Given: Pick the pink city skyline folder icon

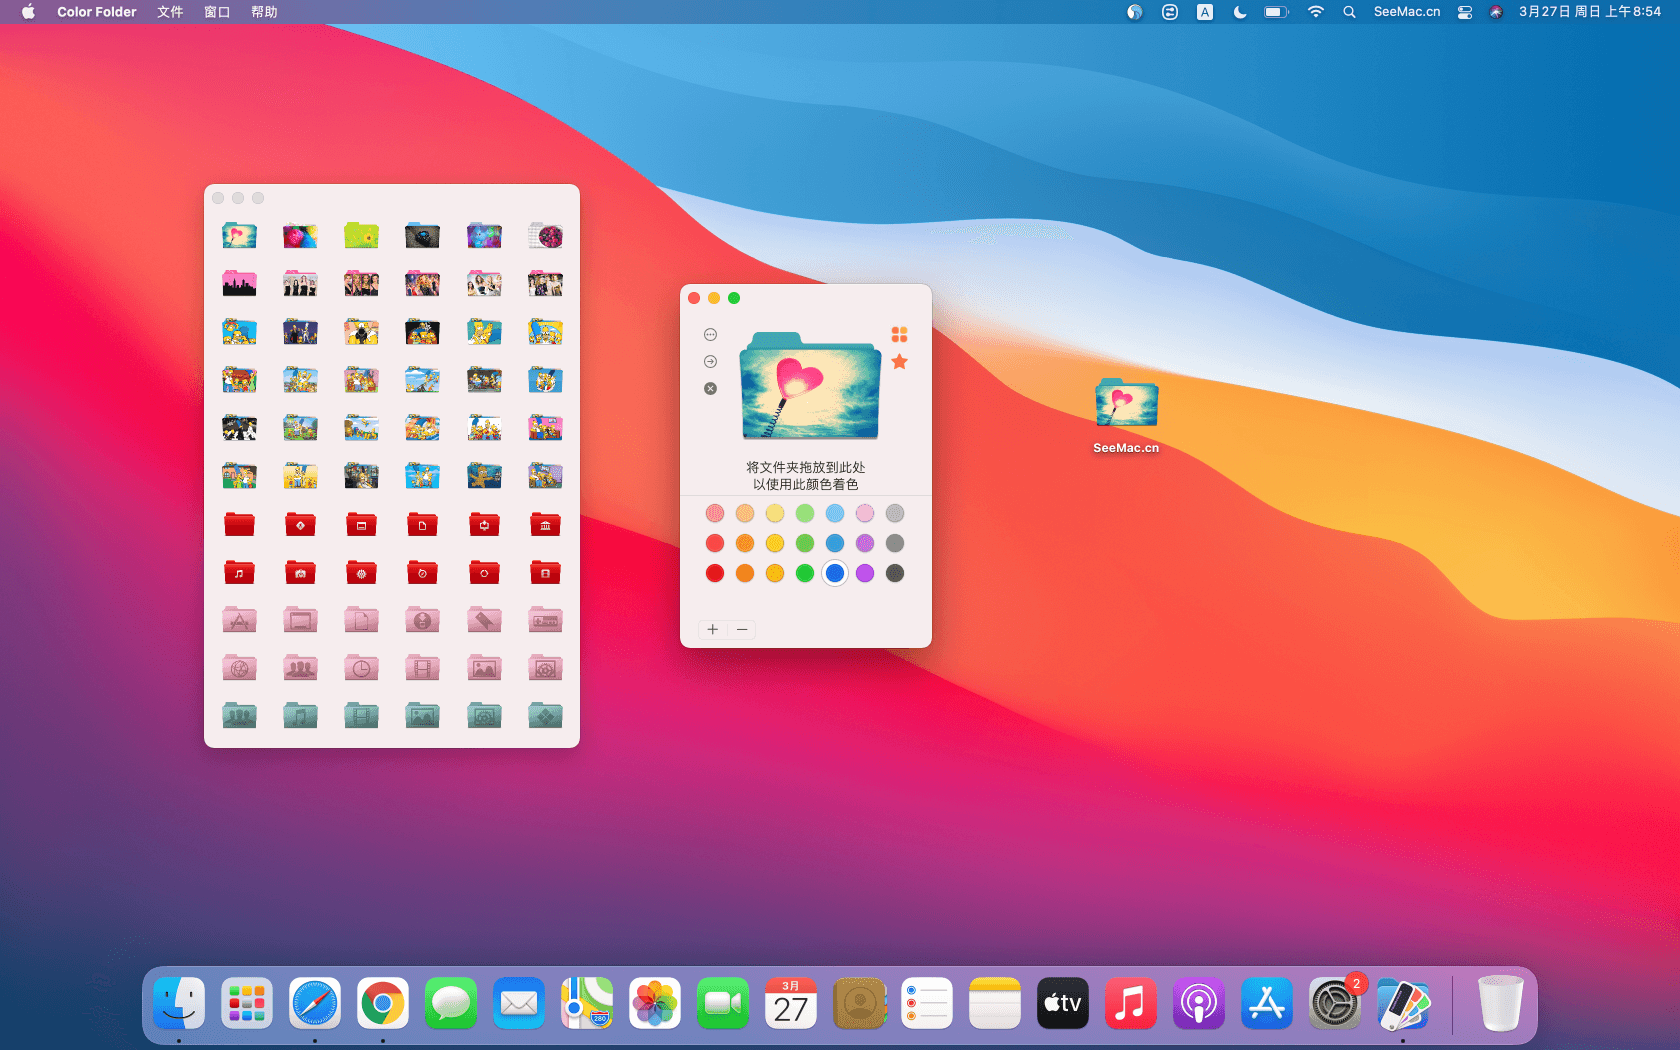Looking at the screenshot, I should tap(239, 284).
